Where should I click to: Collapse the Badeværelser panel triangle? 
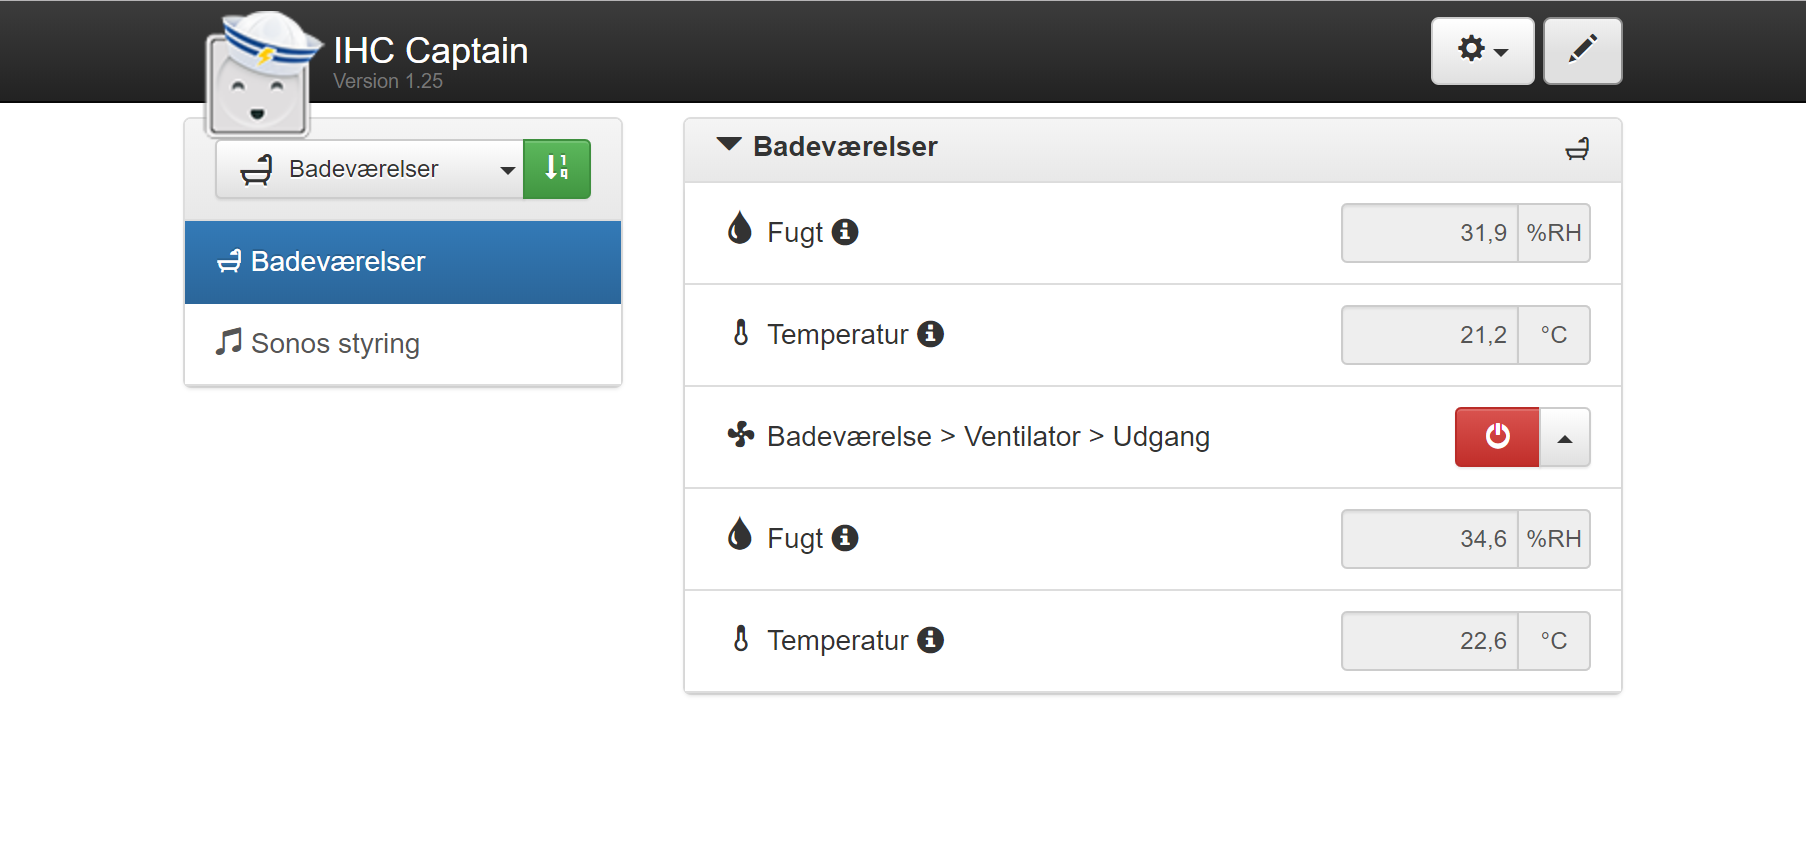729,145
